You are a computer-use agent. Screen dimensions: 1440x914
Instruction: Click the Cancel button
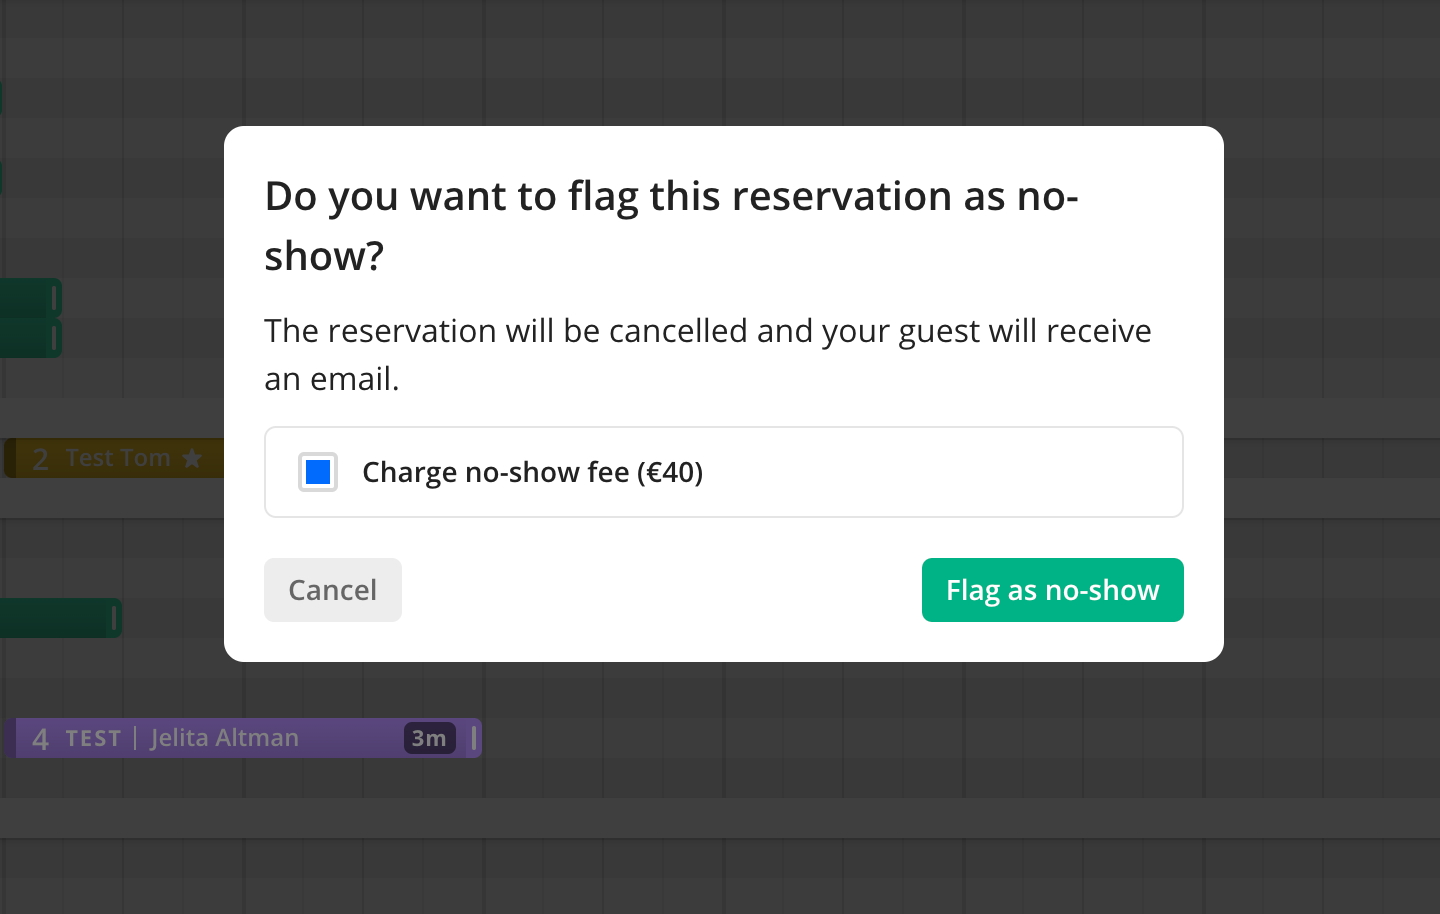pos(333,590)
